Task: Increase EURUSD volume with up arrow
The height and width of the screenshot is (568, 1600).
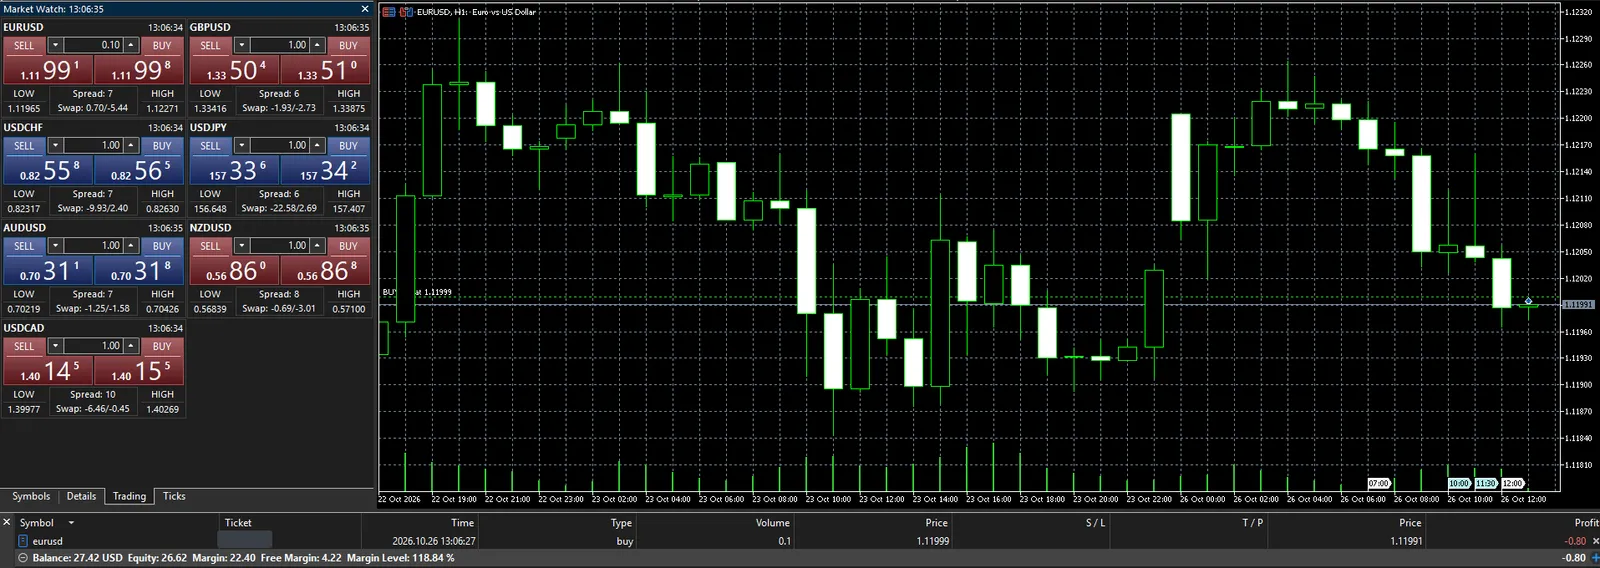Action: 131,46
